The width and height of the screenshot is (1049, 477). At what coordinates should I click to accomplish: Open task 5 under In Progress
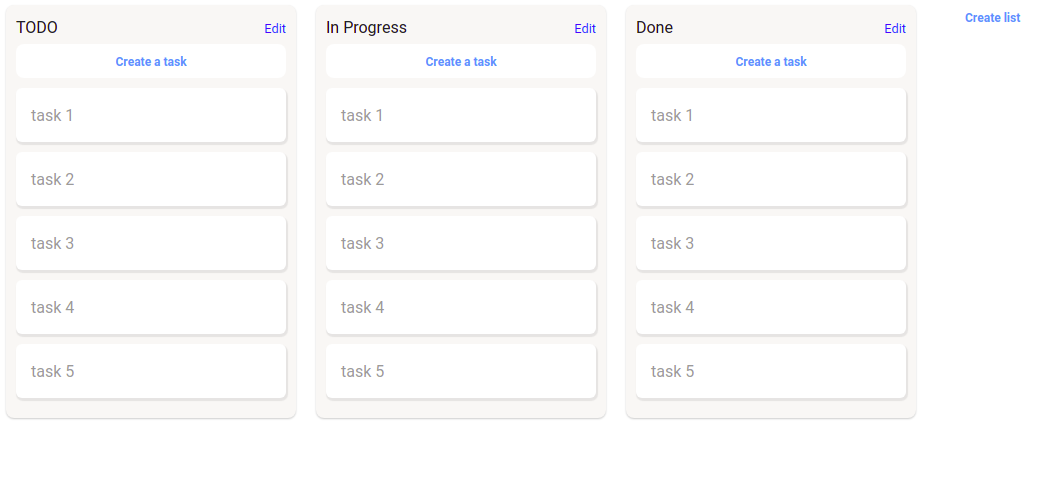[461, 371]
